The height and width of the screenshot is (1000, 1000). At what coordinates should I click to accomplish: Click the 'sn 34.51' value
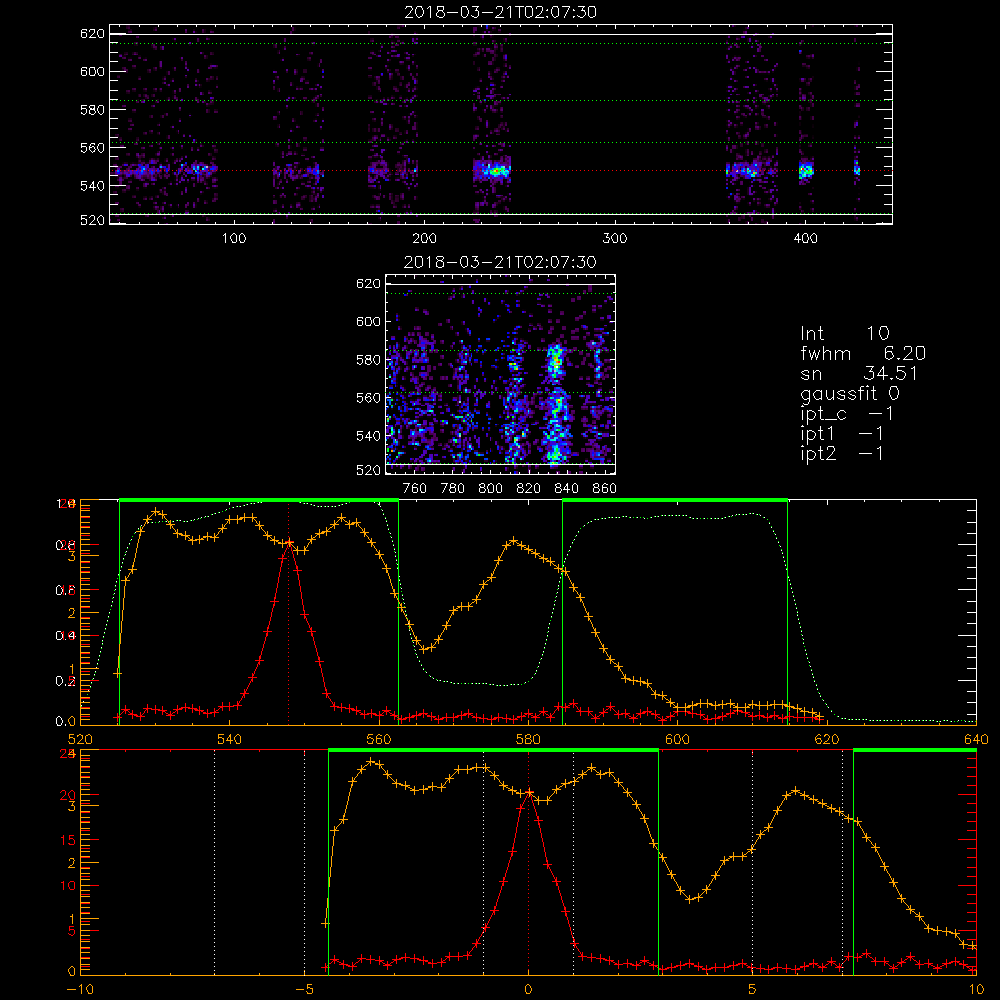(858, 373)
